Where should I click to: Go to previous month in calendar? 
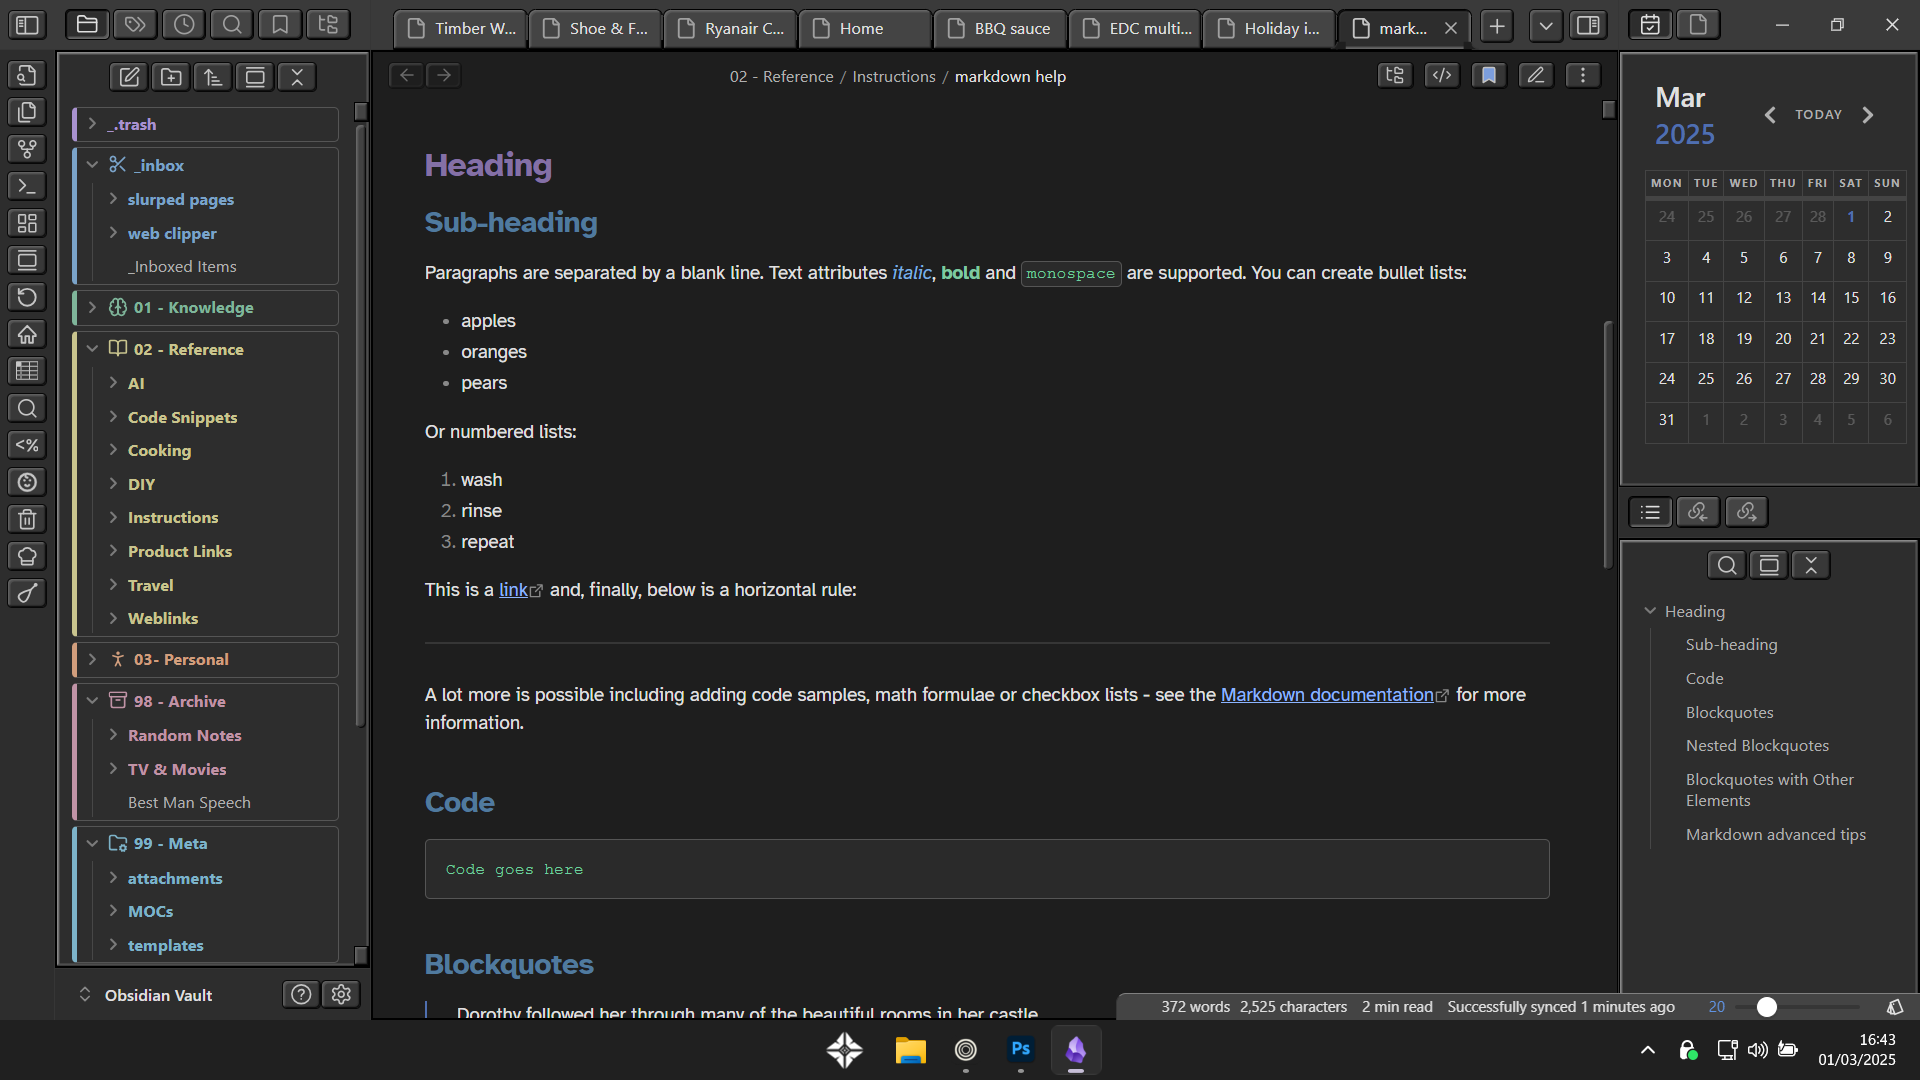point(1770,115)
